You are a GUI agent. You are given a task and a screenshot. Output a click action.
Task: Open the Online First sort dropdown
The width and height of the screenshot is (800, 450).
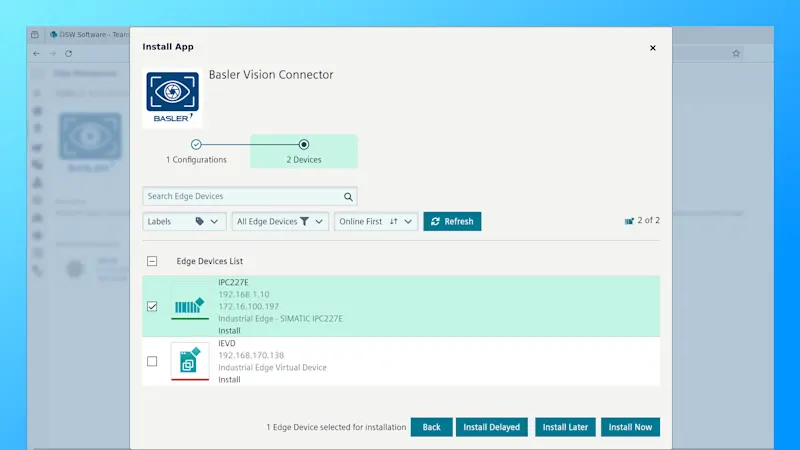376,221
